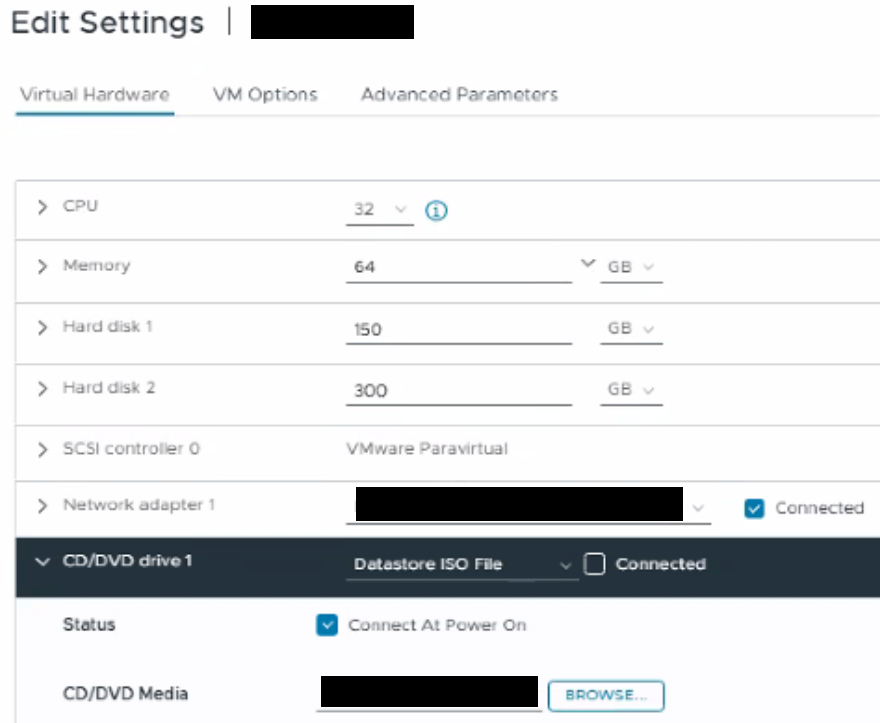Select the Virtual Hardware tab
880x723 pixels.
(95, 95)
